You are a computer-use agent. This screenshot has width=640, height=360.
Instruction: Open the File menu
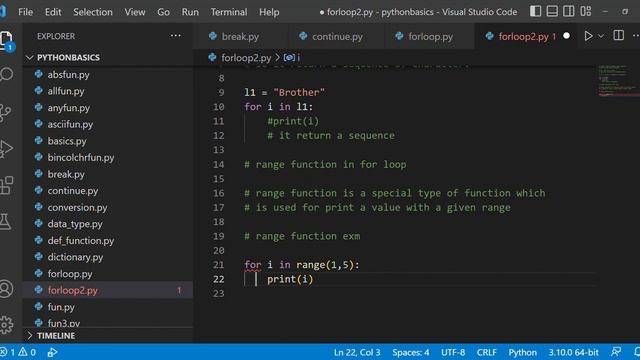click(x=25, y=12)
